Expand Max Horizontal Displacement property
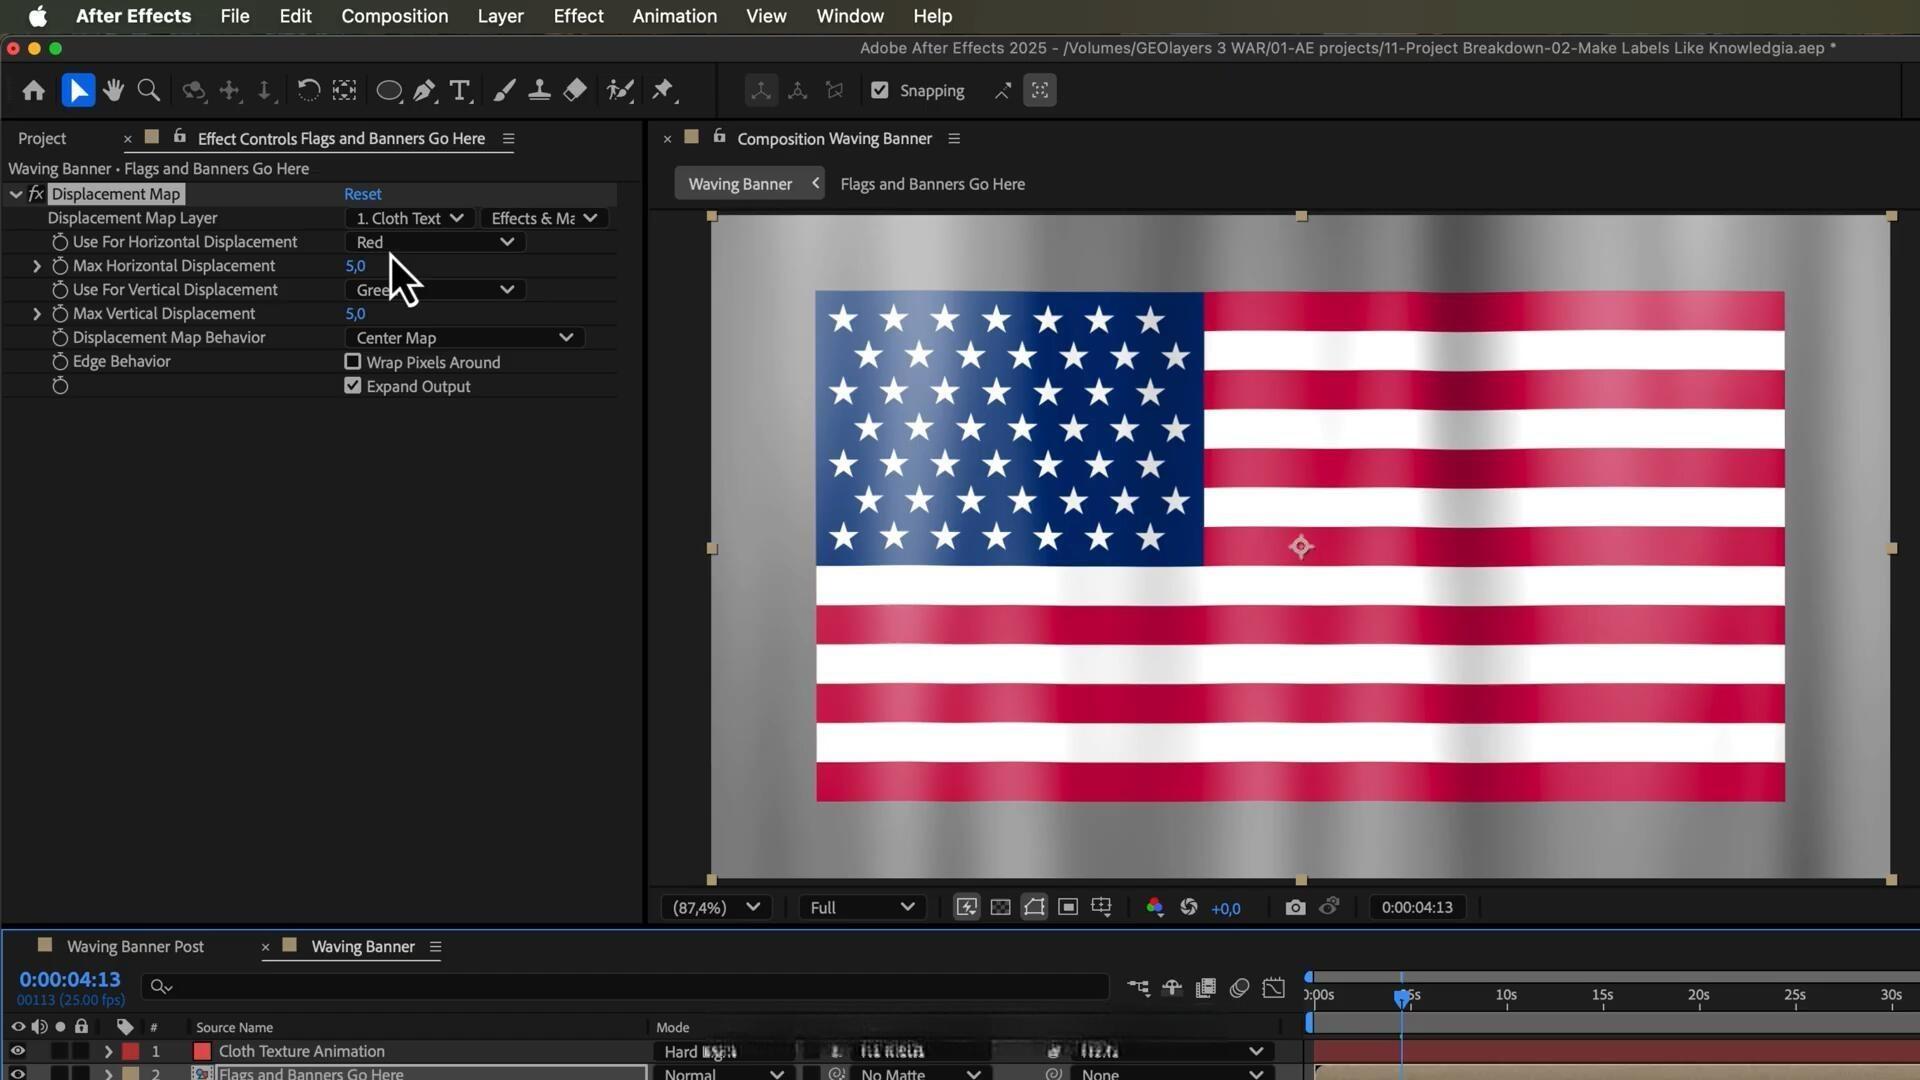The image size is (1920, 1080). [x=37, y=266]
